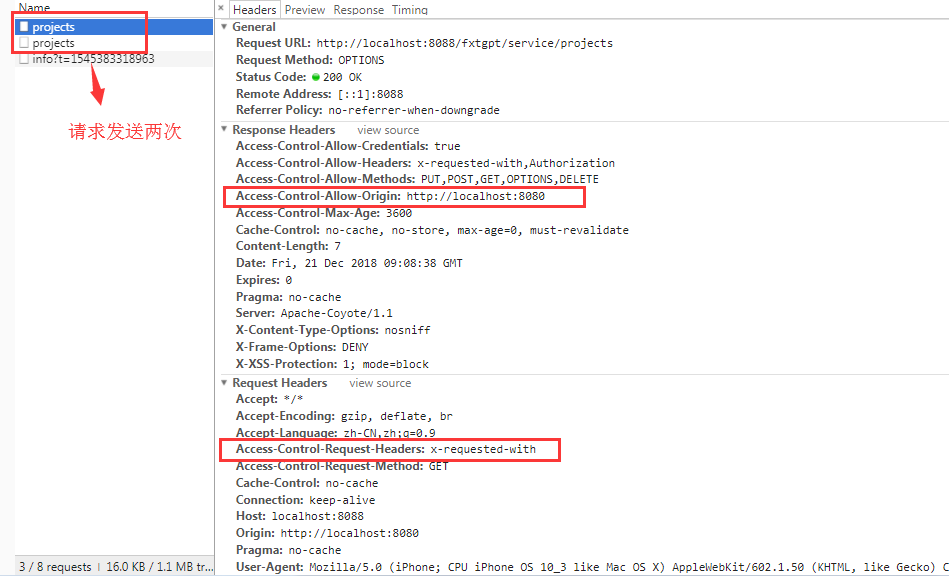Click the Server: Apache-Coyote/1.1 line
Image resolution: width=949 pixels, height=576 pixels.
(314, 313)
